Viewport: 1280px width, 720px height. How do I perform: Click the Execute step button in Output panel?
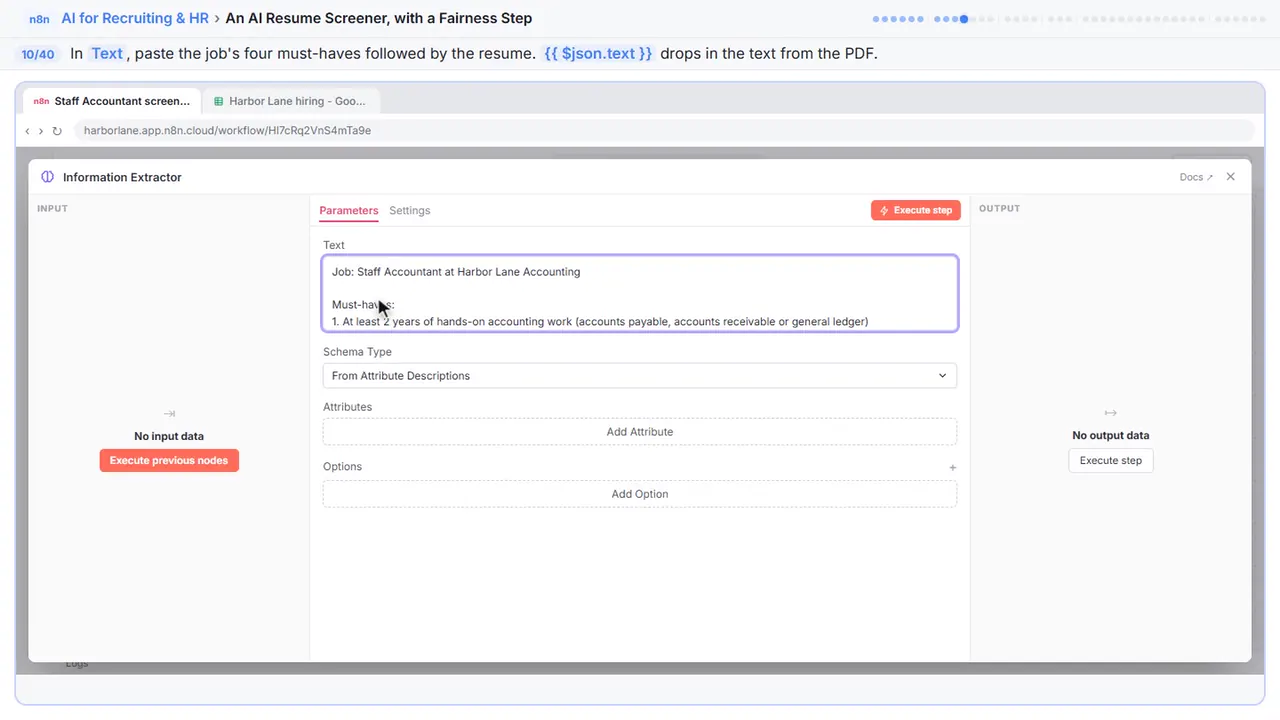1111,461
